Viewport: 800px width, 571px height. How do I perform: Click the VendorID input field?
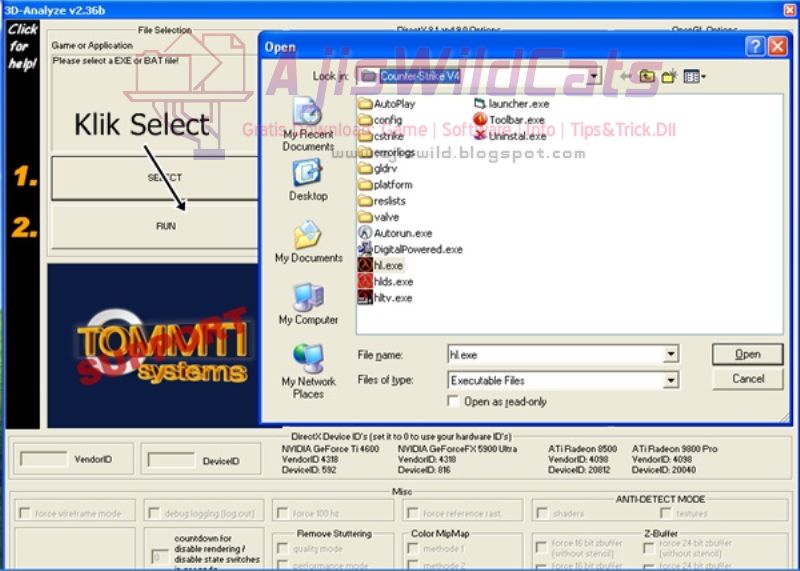coord(44,459)
